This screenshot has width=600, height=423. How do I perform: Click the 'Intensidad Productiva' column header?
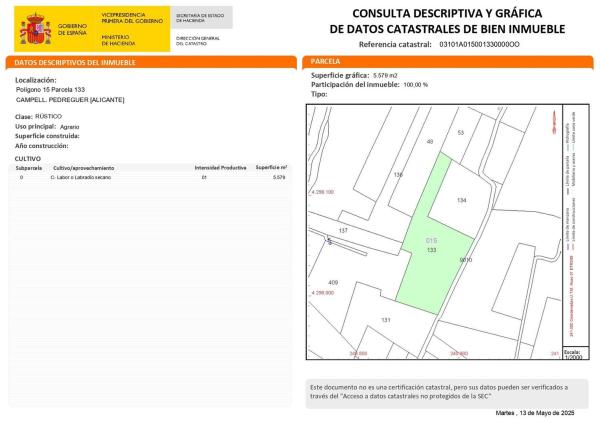pyautogui.click(x=220, y=168)
